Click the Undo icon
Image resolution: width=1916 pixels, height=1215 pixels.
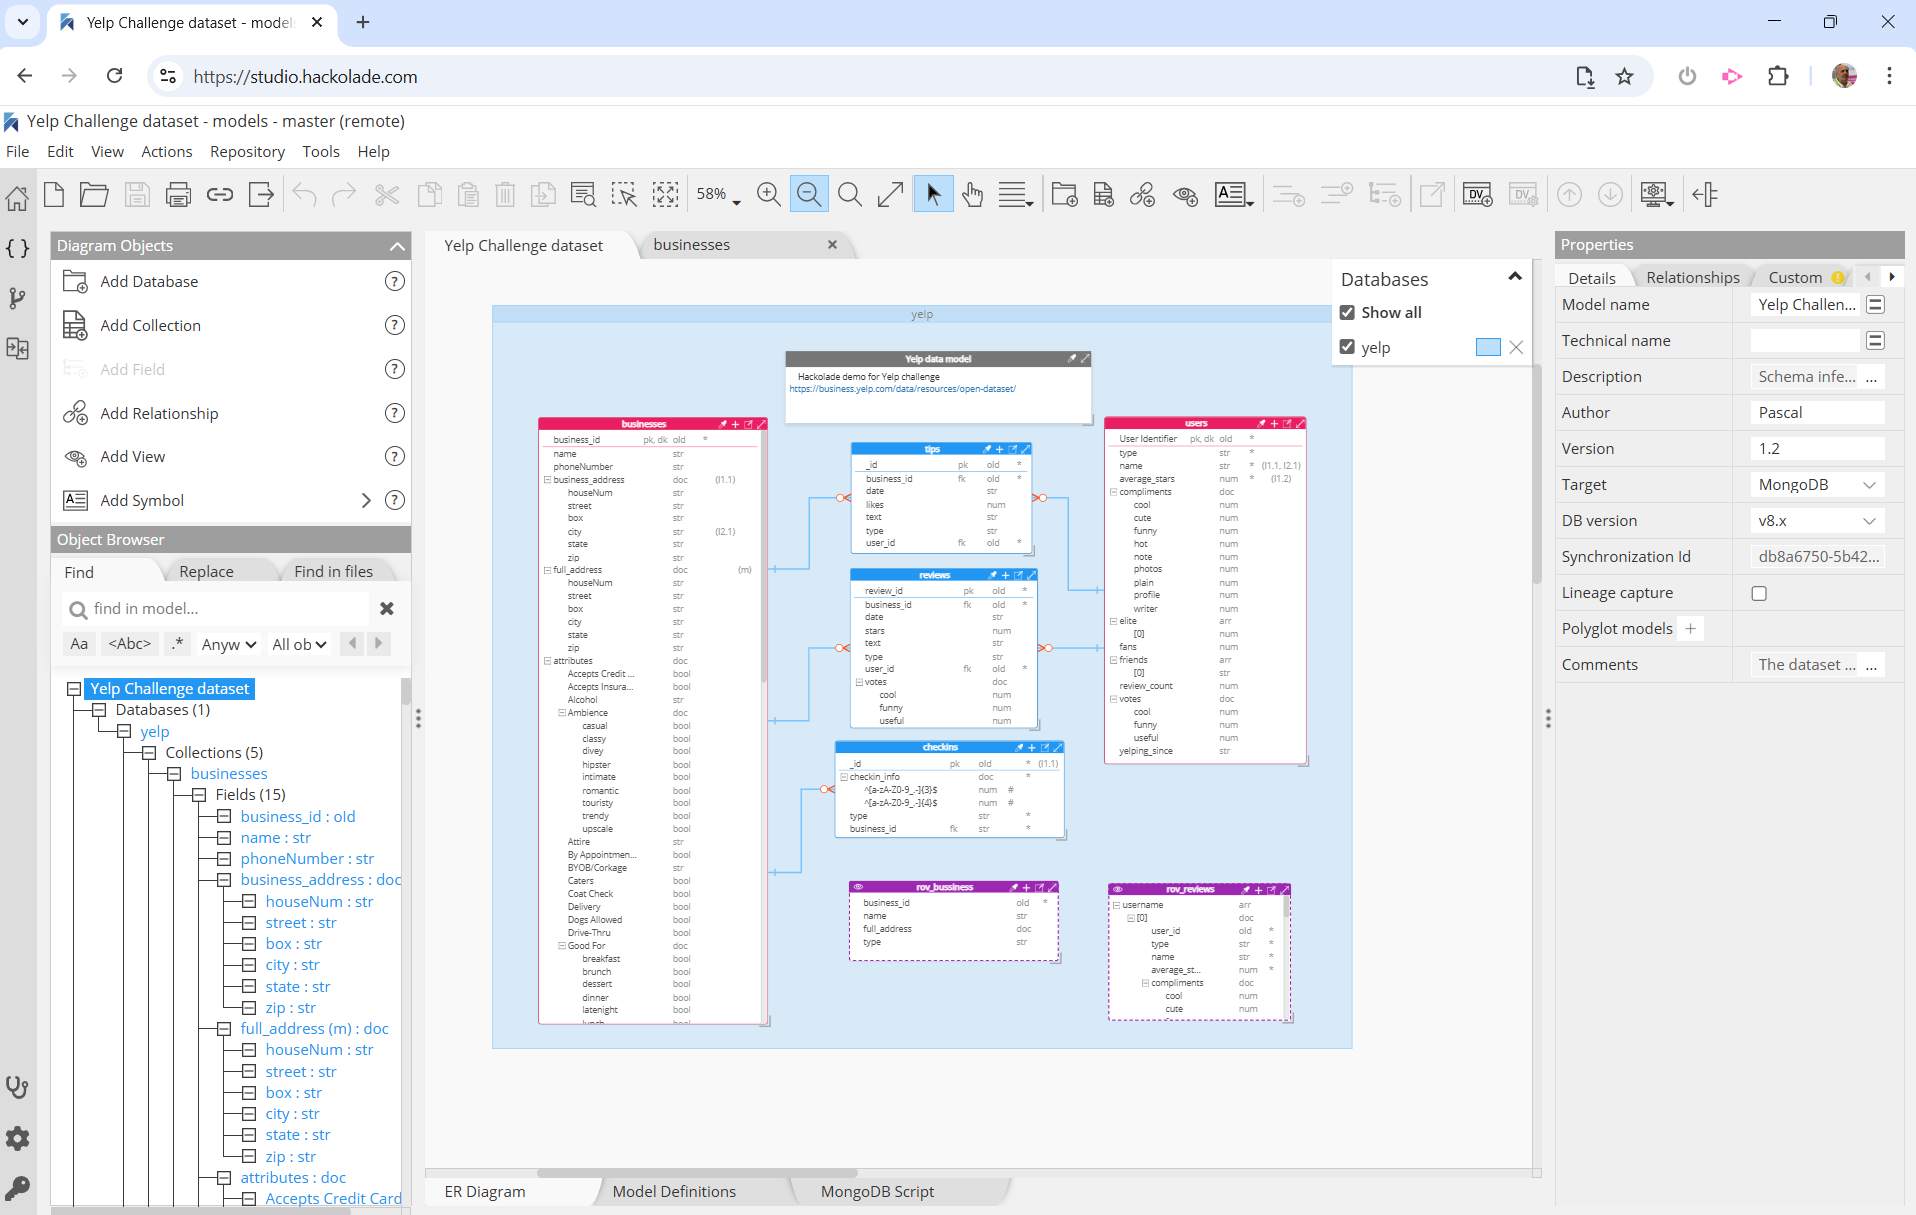(x=305, y=193)
